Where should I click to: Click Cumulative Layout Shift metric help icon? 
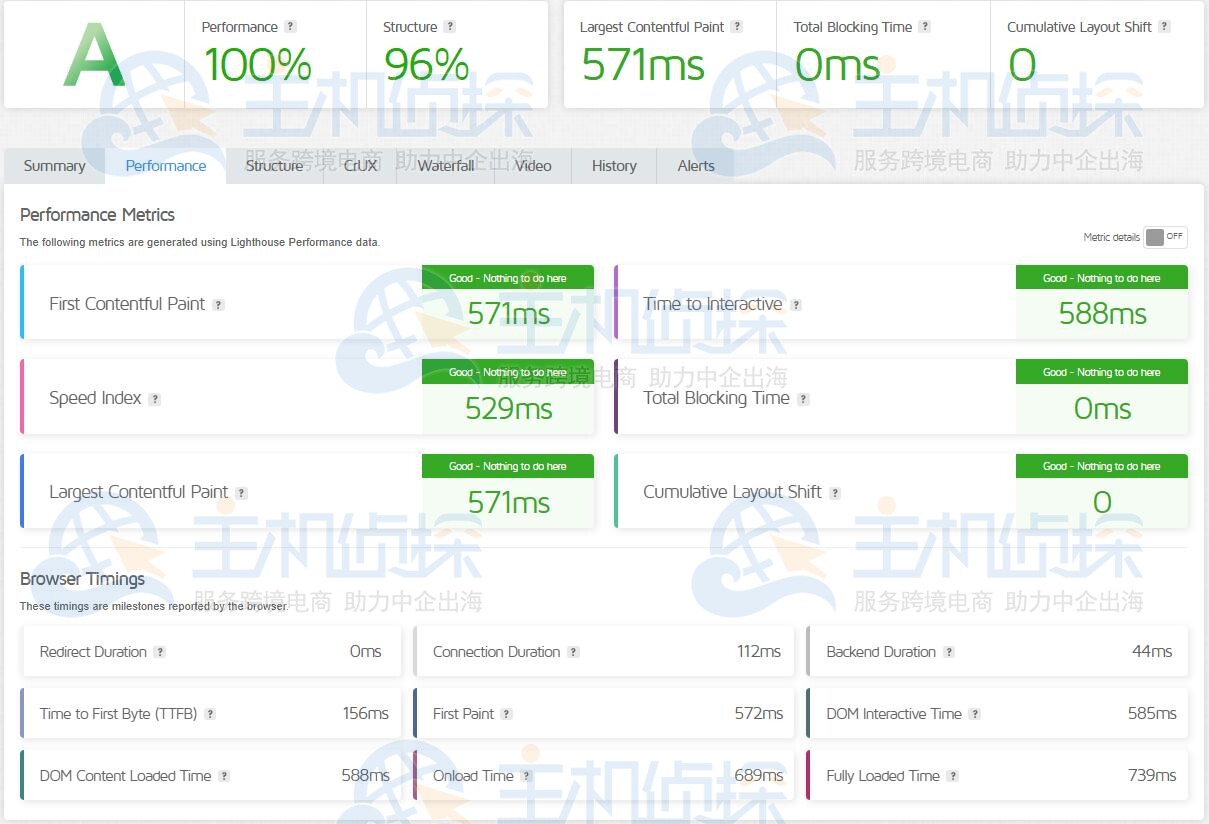[x=835, y=493]
